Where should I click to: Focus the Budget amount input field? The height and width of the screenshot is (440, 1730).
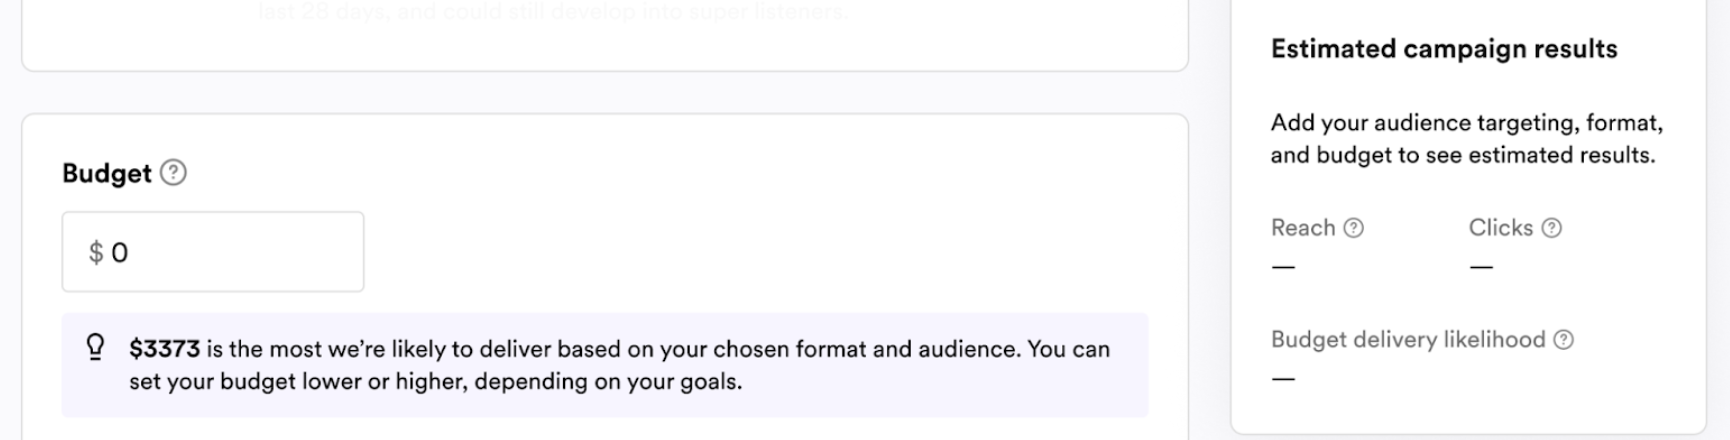(230, 252)
